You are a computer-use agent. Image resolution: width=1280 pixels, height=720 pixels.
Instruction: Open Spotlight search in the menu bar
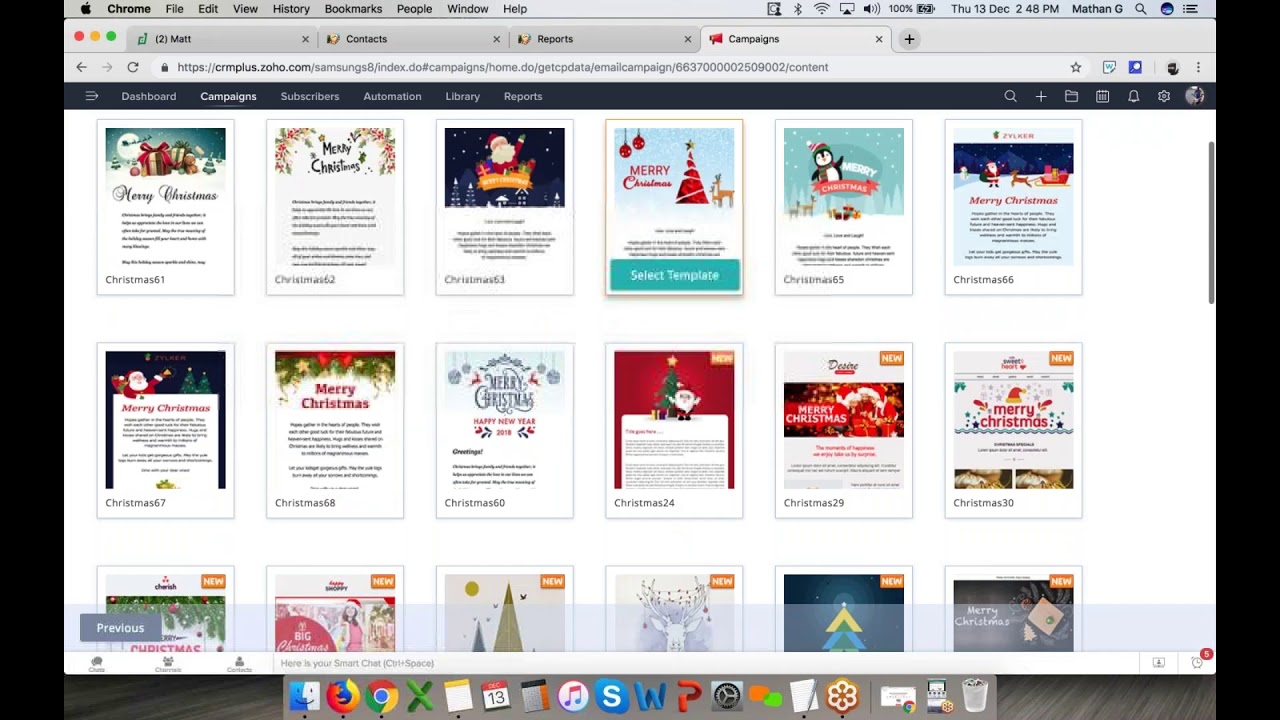point(1141,9)
